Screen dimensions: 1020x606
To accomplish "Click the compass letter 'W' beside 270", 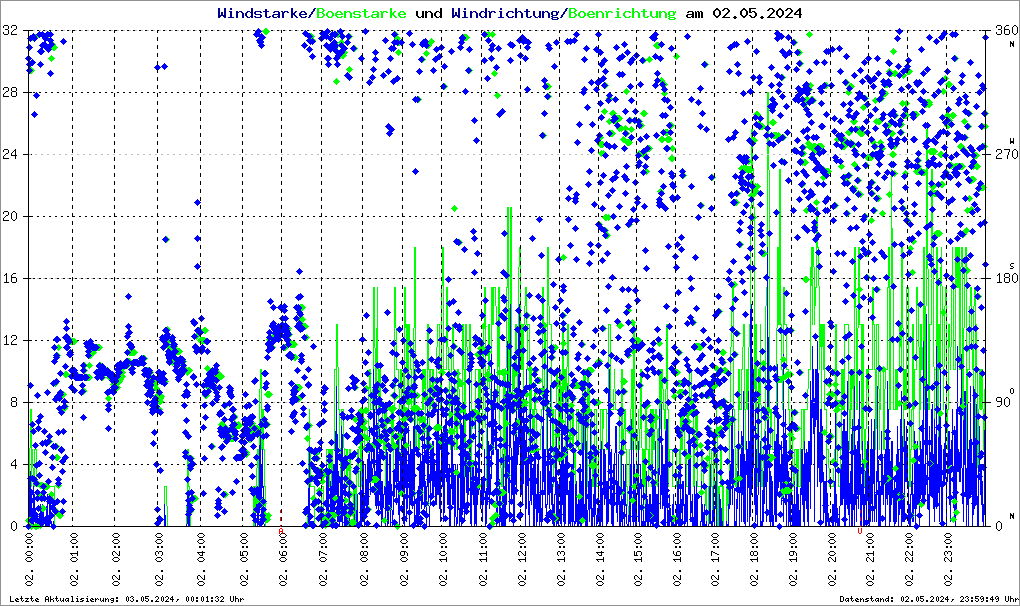I will click(1012, 141).
